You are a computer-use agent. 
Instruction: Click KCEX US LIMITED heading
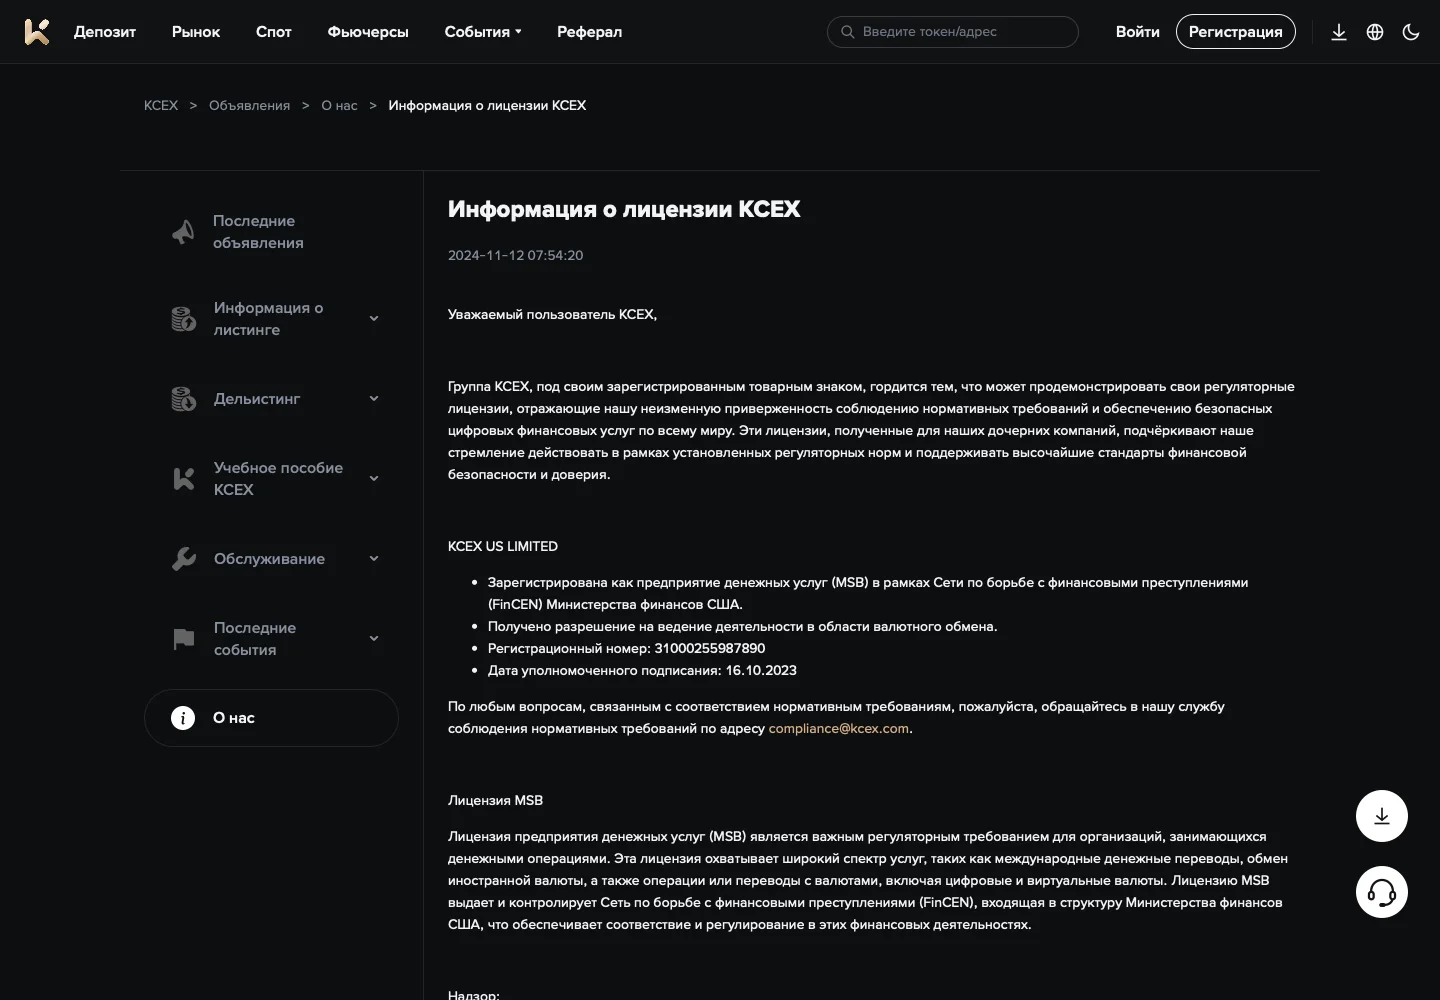click(x=503, y=546)
